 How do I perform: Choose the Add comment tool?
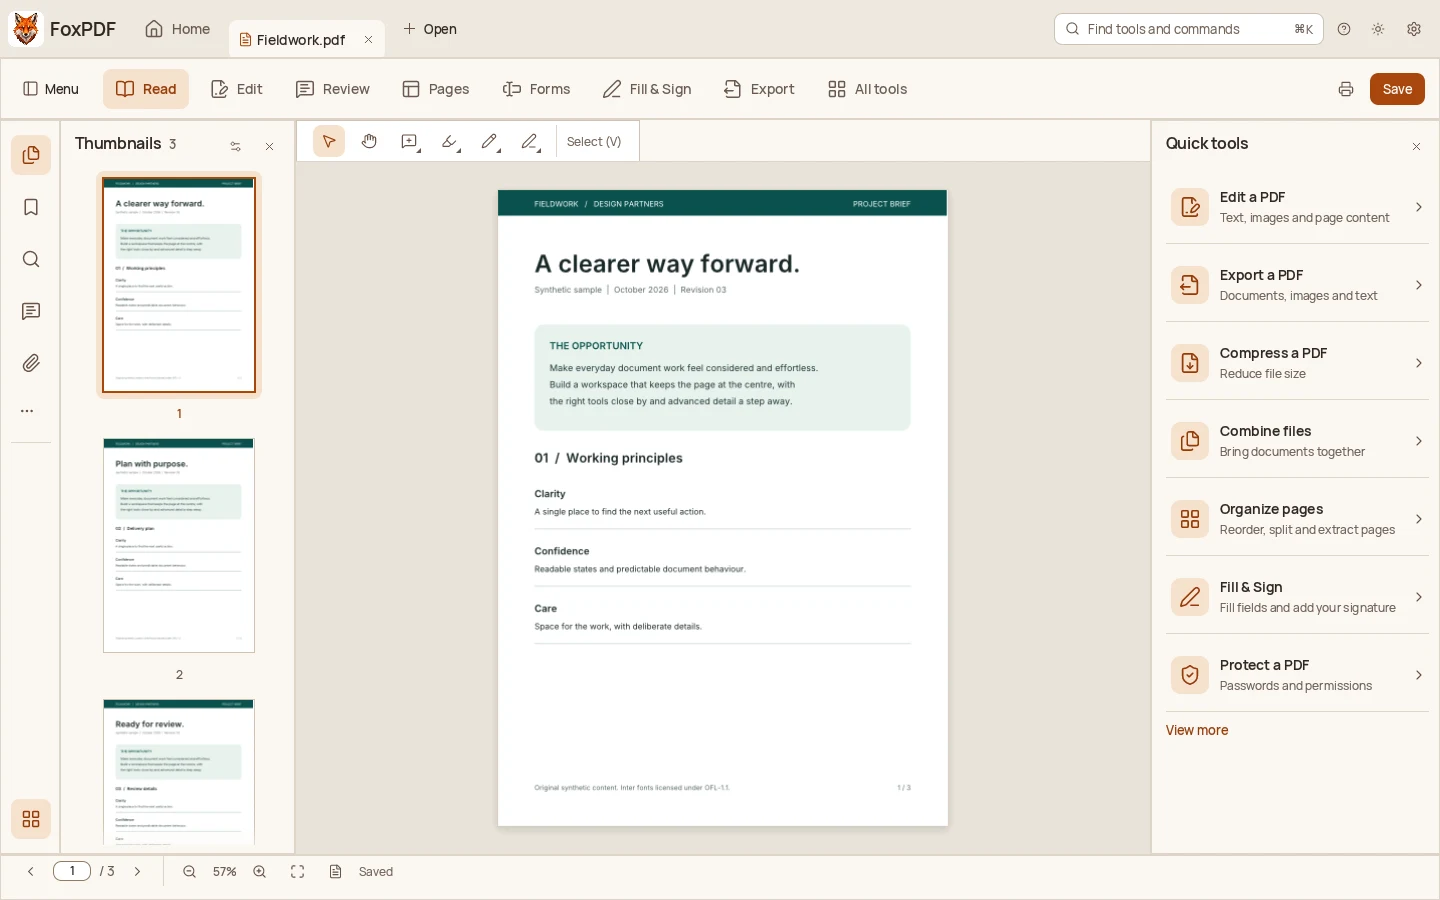pyautogui.click(x=410, y=142)
